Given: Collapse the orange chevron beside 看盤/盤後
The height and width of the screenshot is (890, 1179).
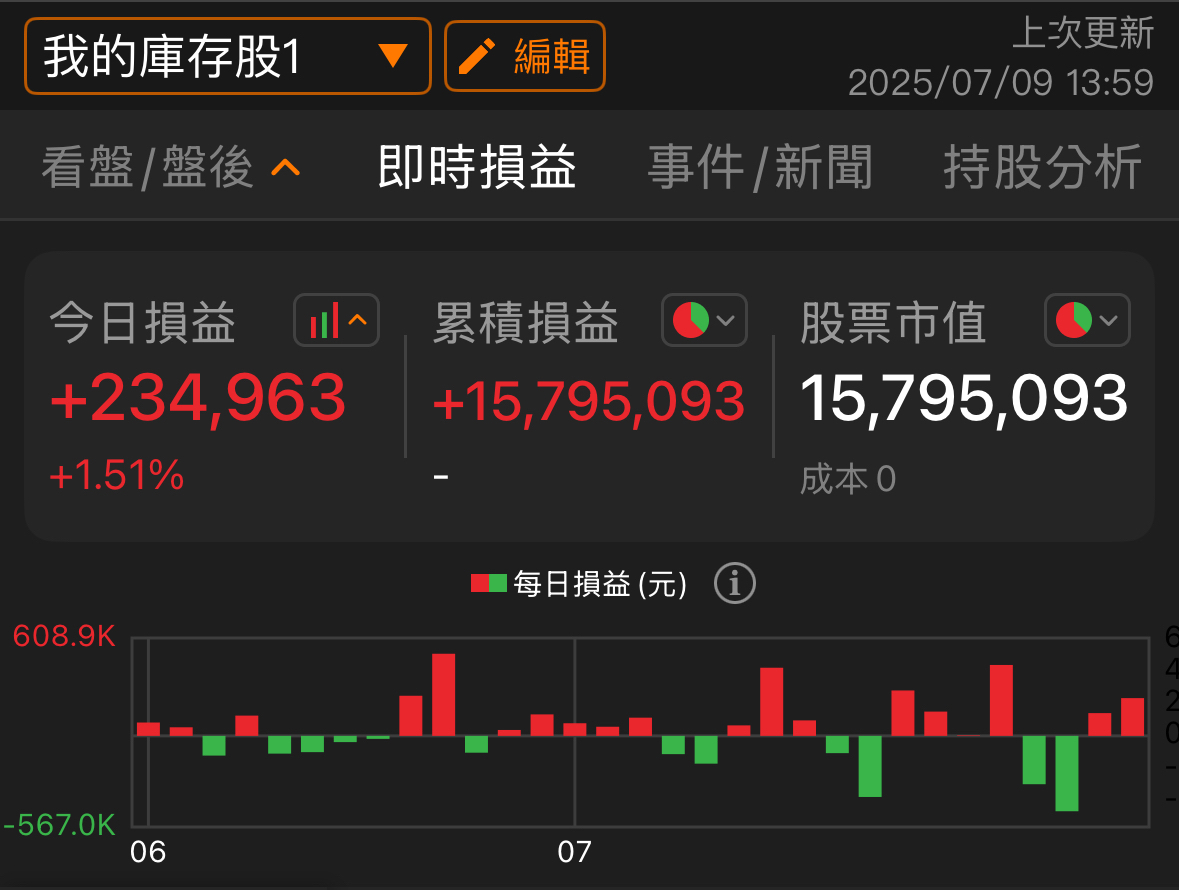Looking at the screenshot, I should click(x=286, y=167).
